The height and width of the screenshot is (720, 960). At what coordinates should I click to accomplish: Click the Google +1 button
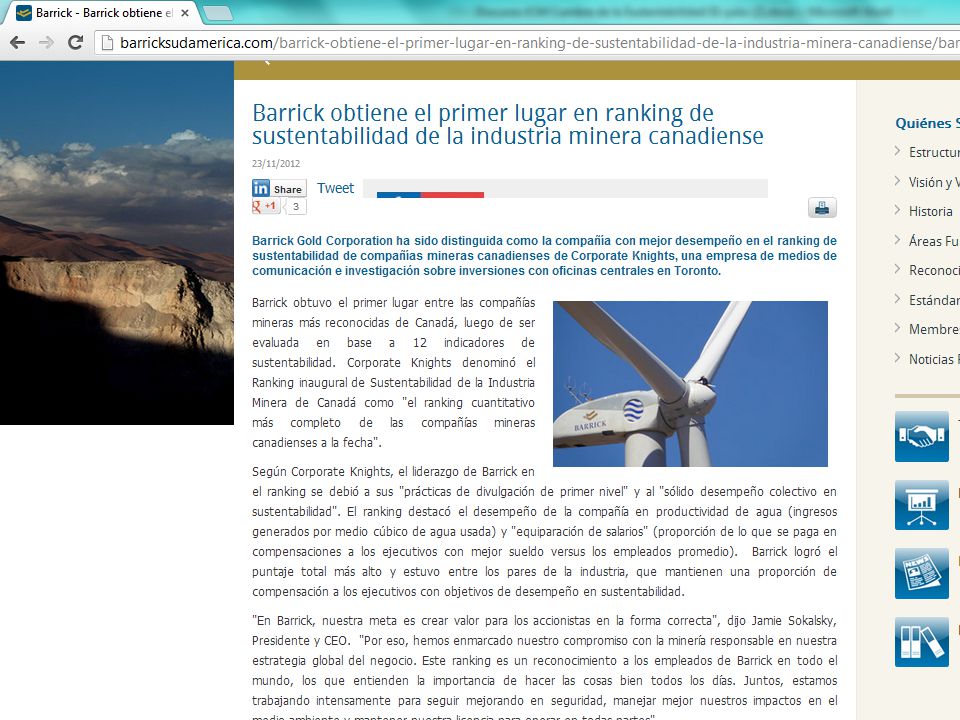pos(266,206)
